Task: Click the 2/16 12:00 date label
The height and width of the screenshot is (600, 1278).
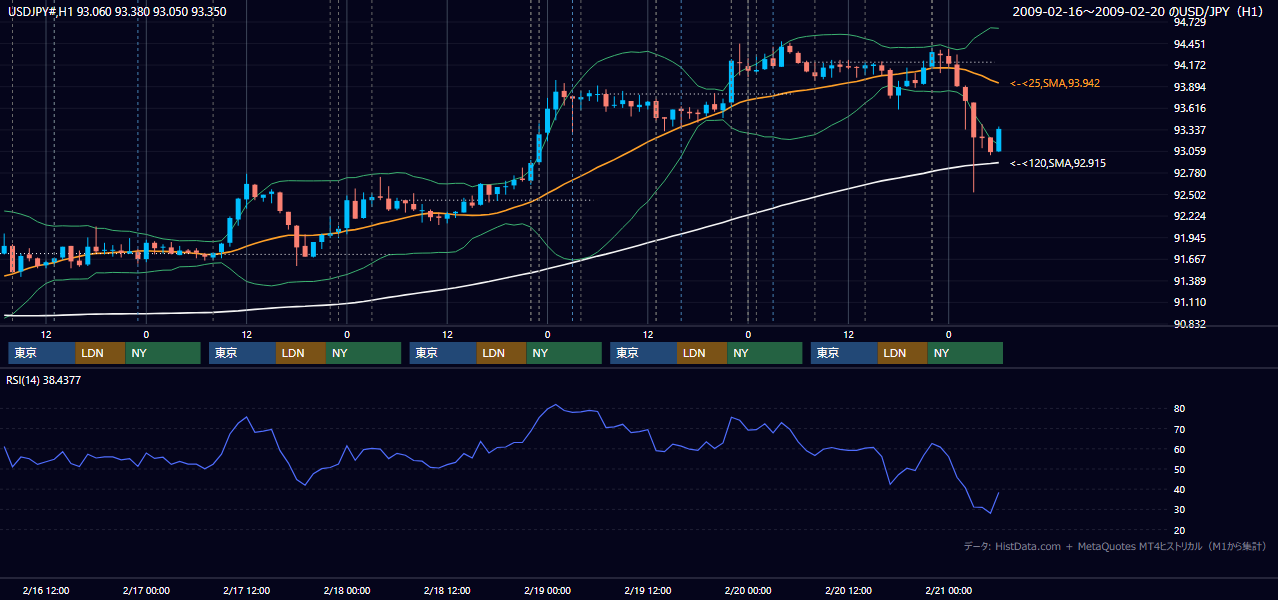Action: [45, 590]
